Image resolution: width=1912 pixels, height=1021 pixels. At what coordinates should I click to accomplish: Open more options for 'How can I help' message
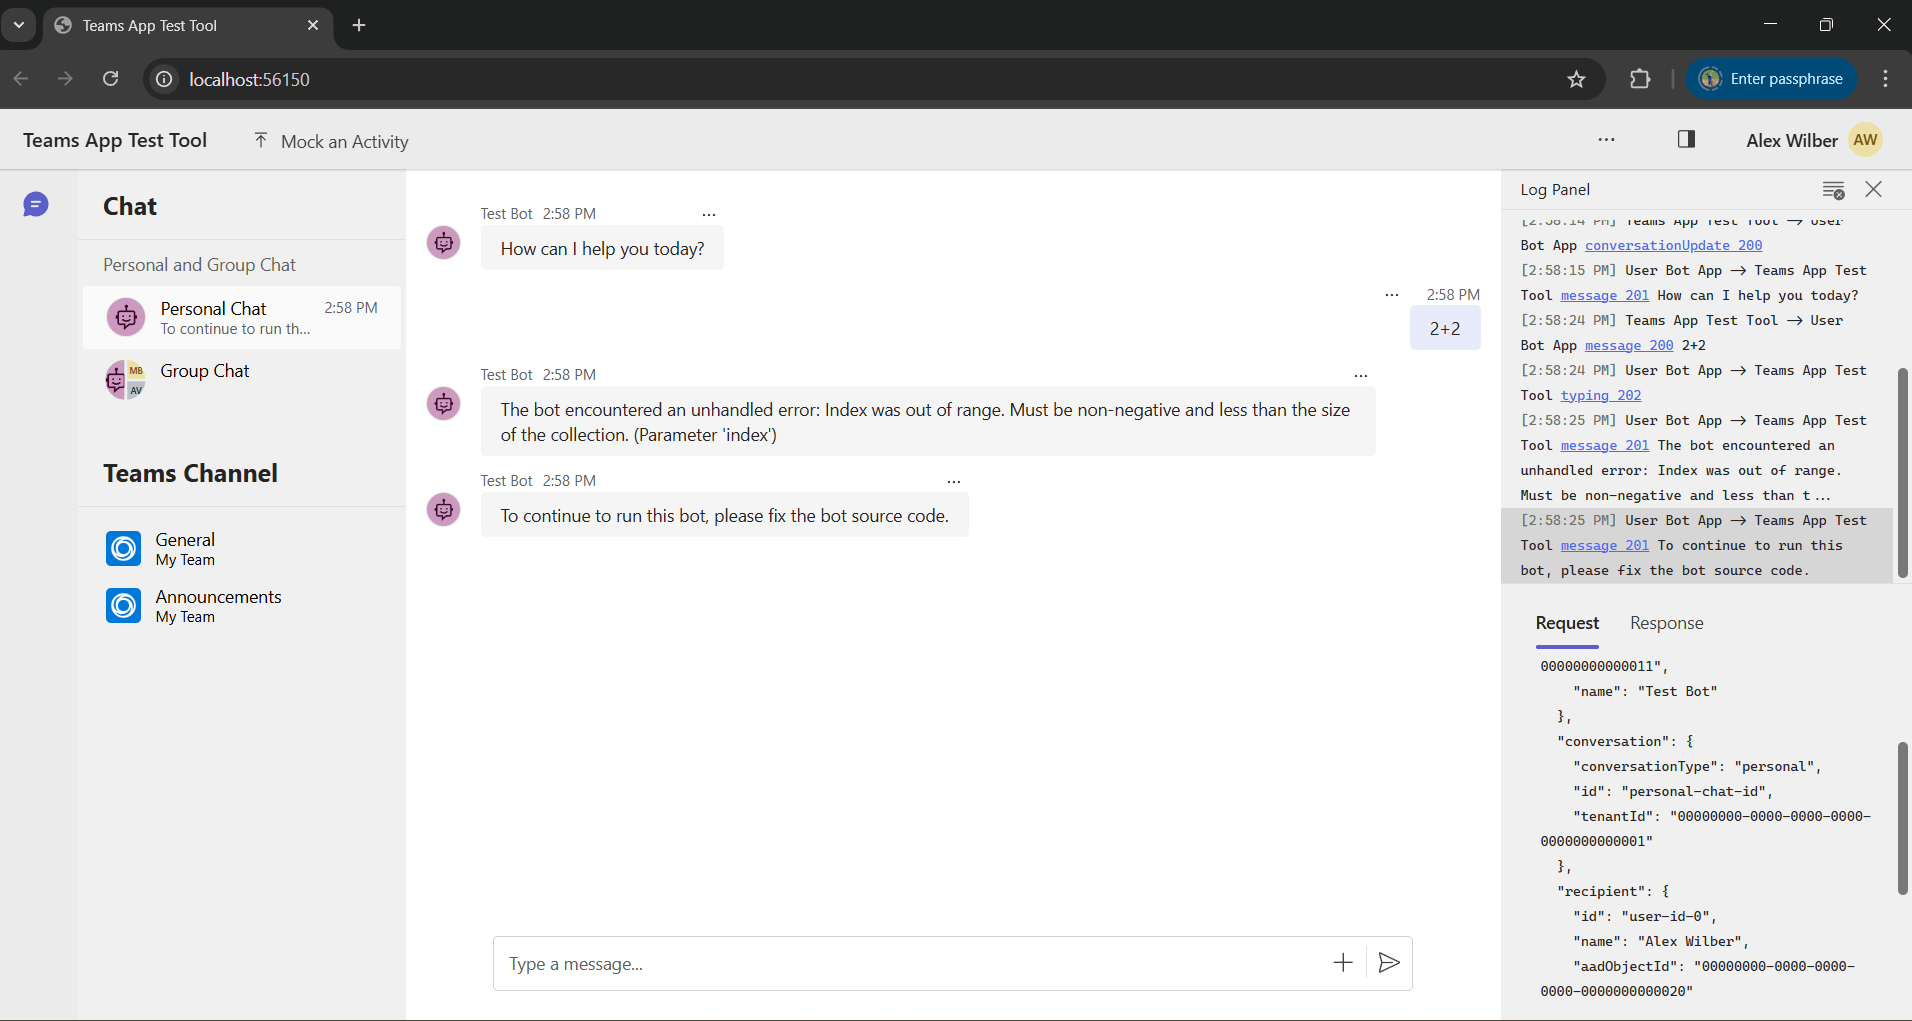(709, 215)
